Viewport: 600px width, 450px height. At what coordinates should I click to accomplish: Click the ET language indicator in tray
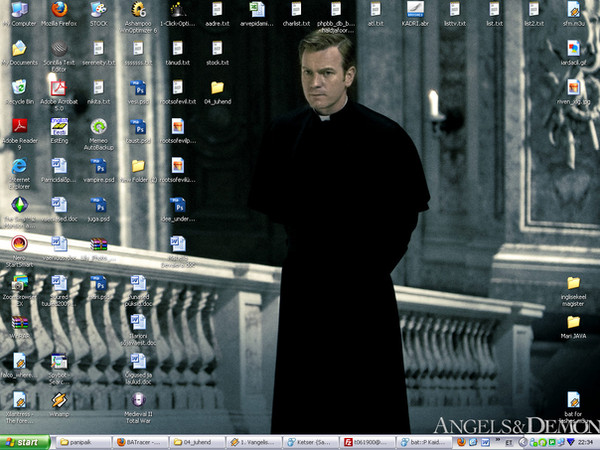(x=509, y=443)
